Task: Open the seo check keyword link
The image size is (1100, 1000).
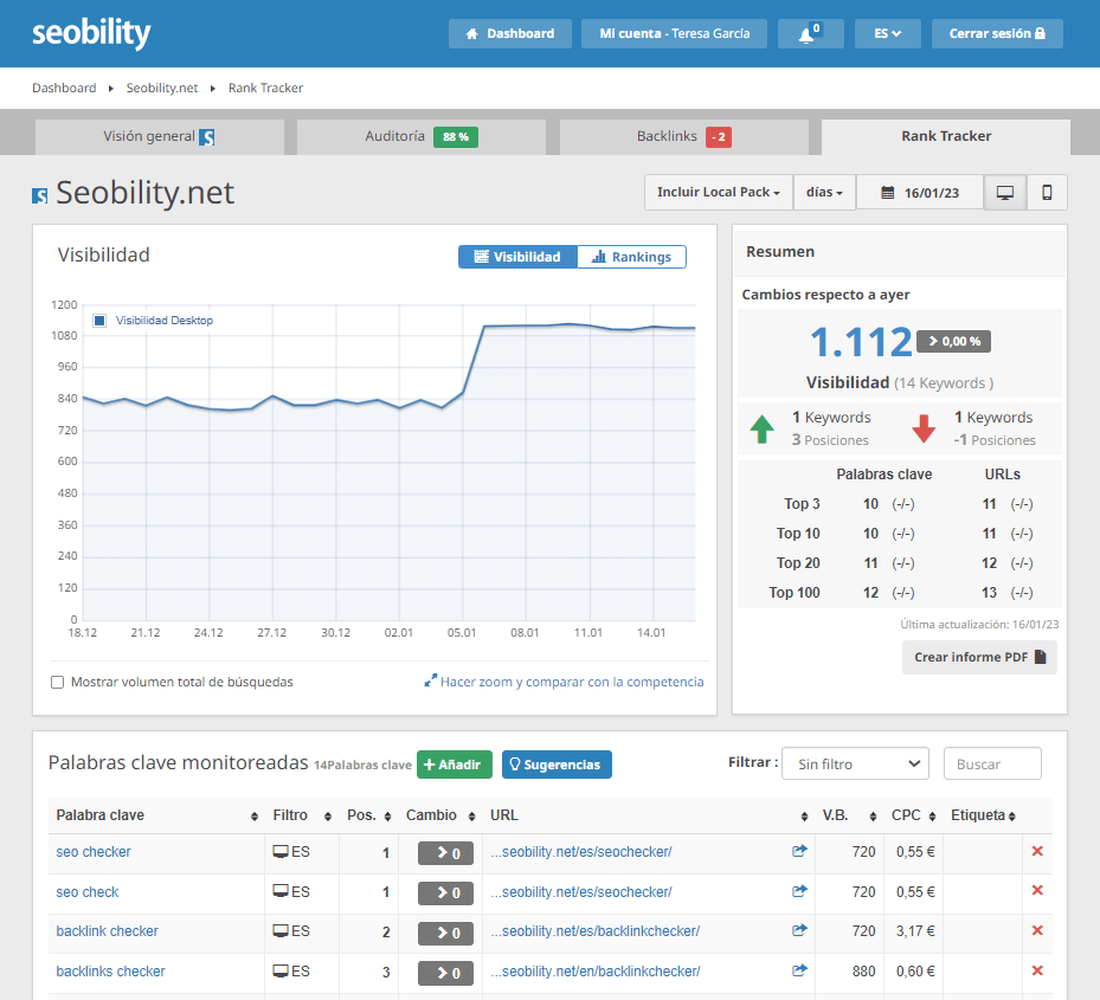Action: 88,892
